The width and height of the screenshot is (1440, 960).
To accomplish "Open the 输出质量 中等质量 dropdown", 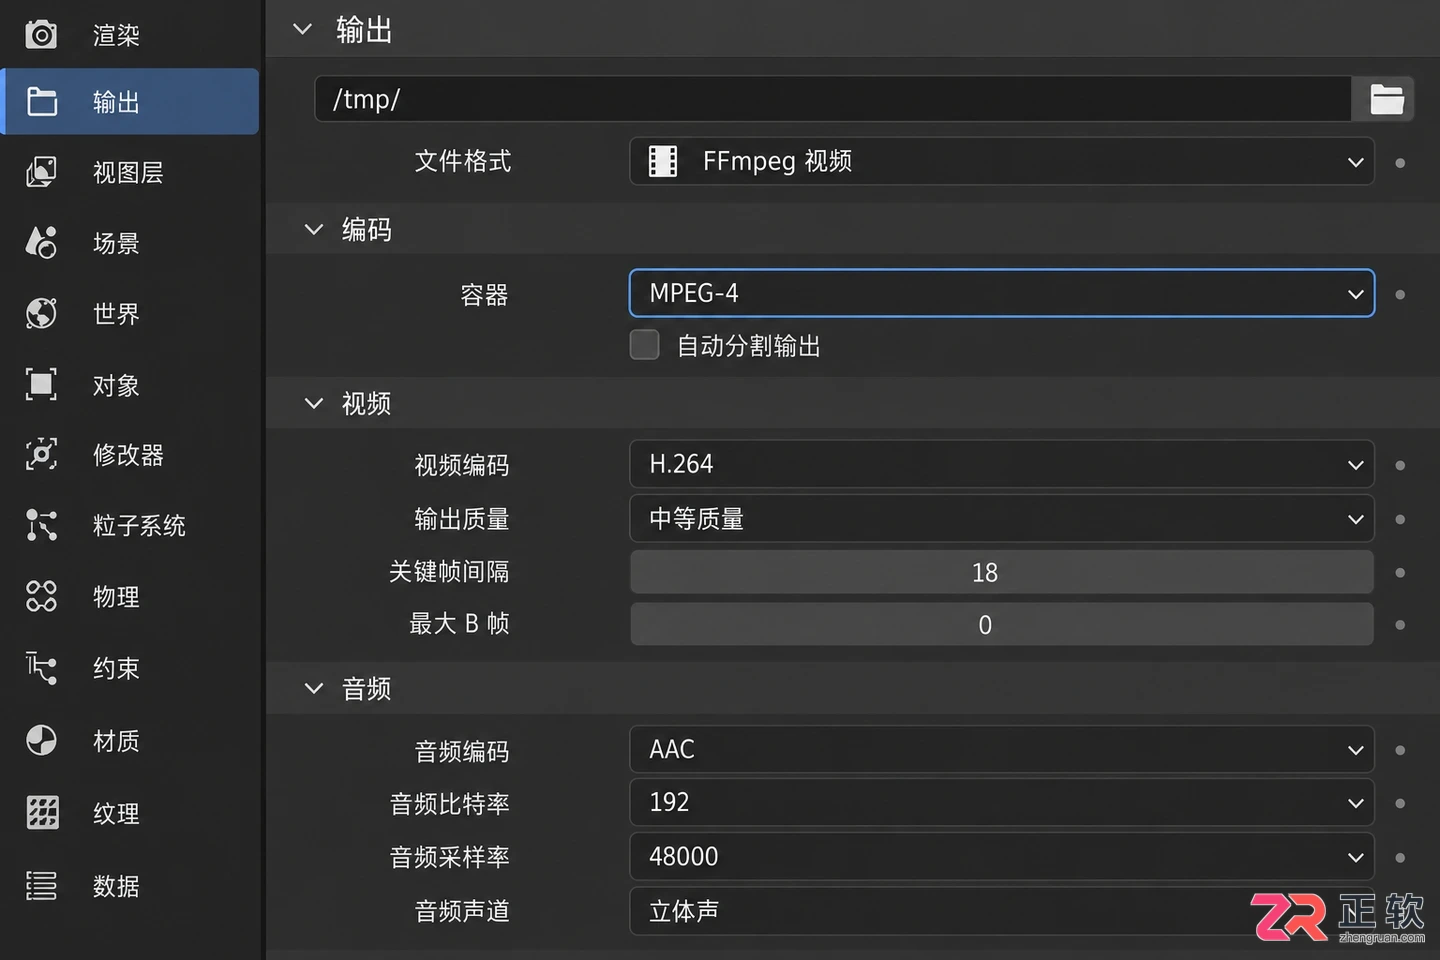I will (1002, 519).
